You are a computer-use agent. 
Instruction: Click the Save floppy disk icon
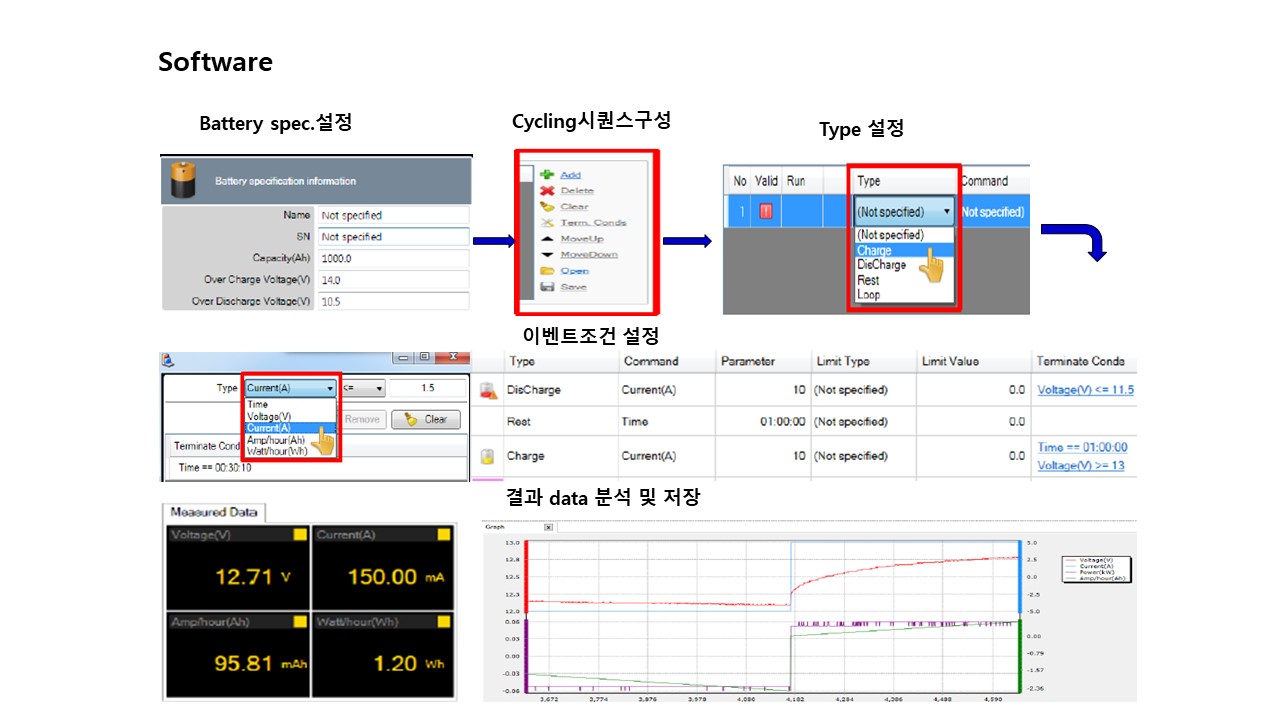pos(546,286)
